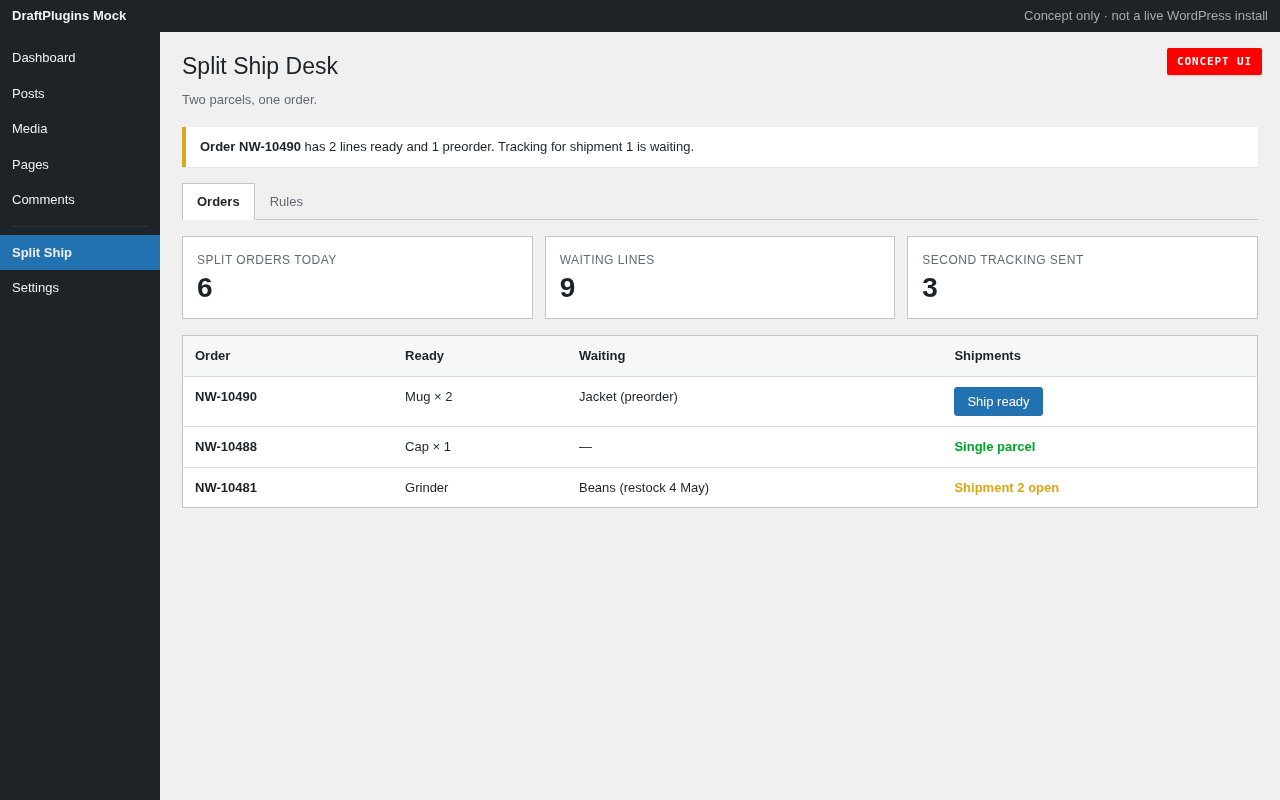Select the Split Ship sidebar item
Viewport: 1280px width, 800px height.
coord(80,253)
